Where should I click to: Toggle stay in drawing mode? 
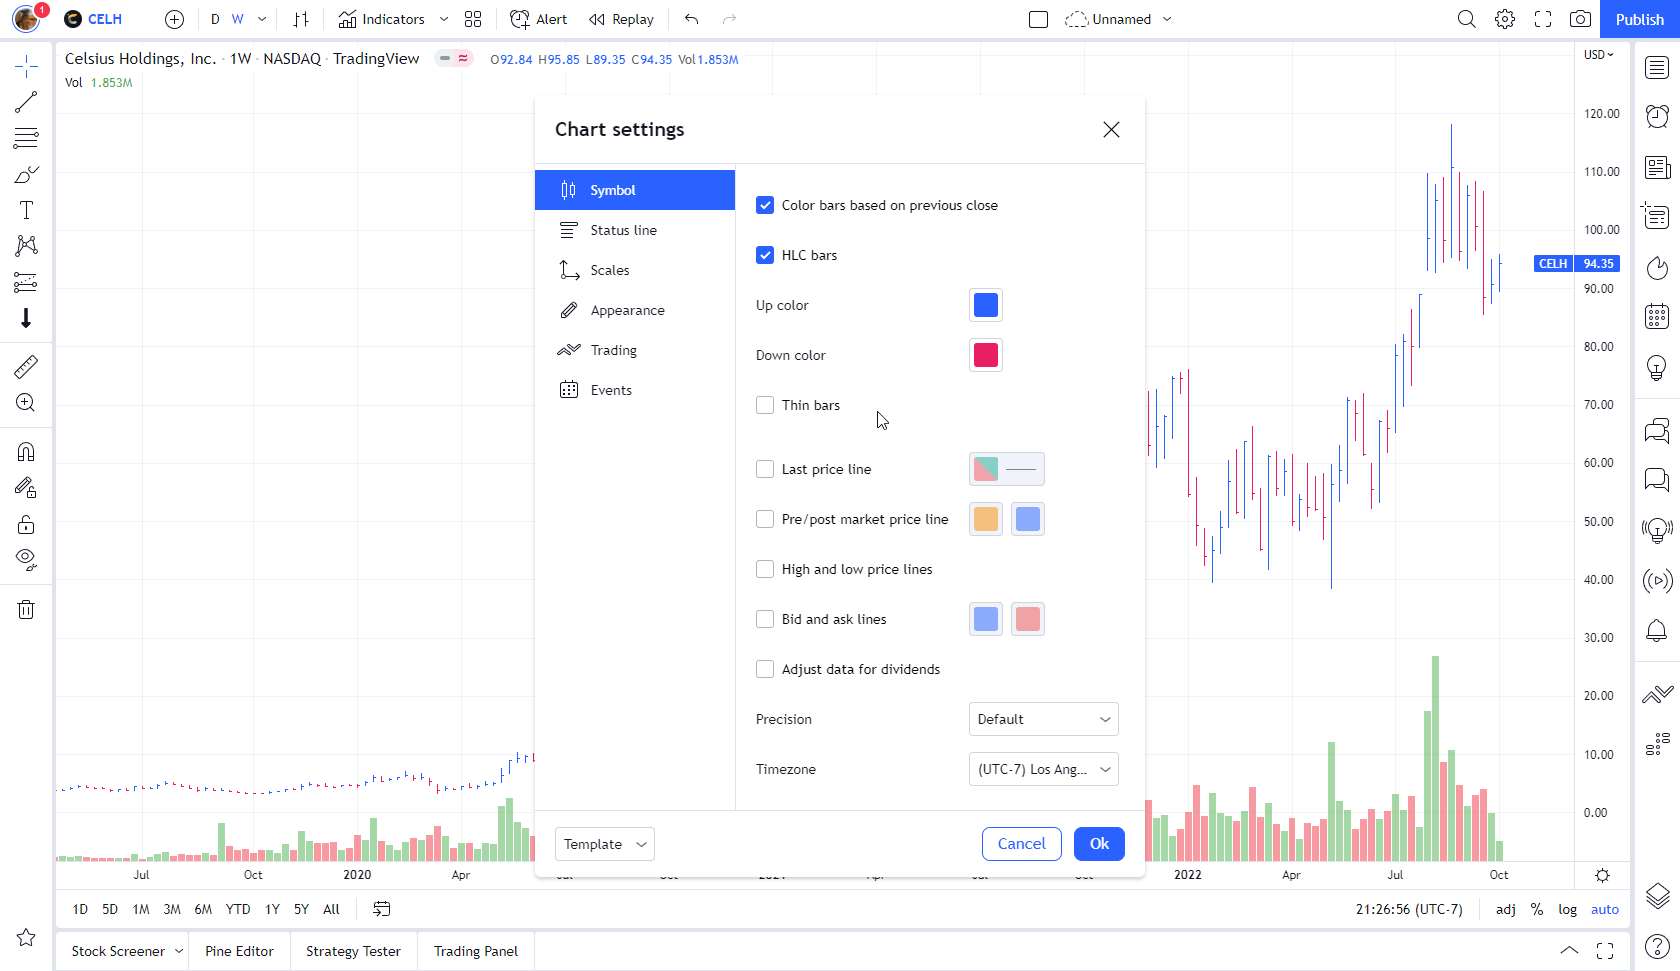click(26, 488)
